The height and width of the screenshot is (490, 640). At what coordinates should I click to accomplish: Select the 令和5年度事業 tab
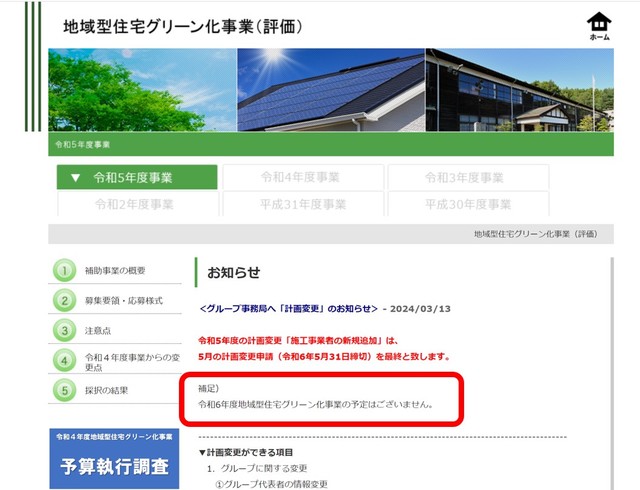[x=137, y=178]
